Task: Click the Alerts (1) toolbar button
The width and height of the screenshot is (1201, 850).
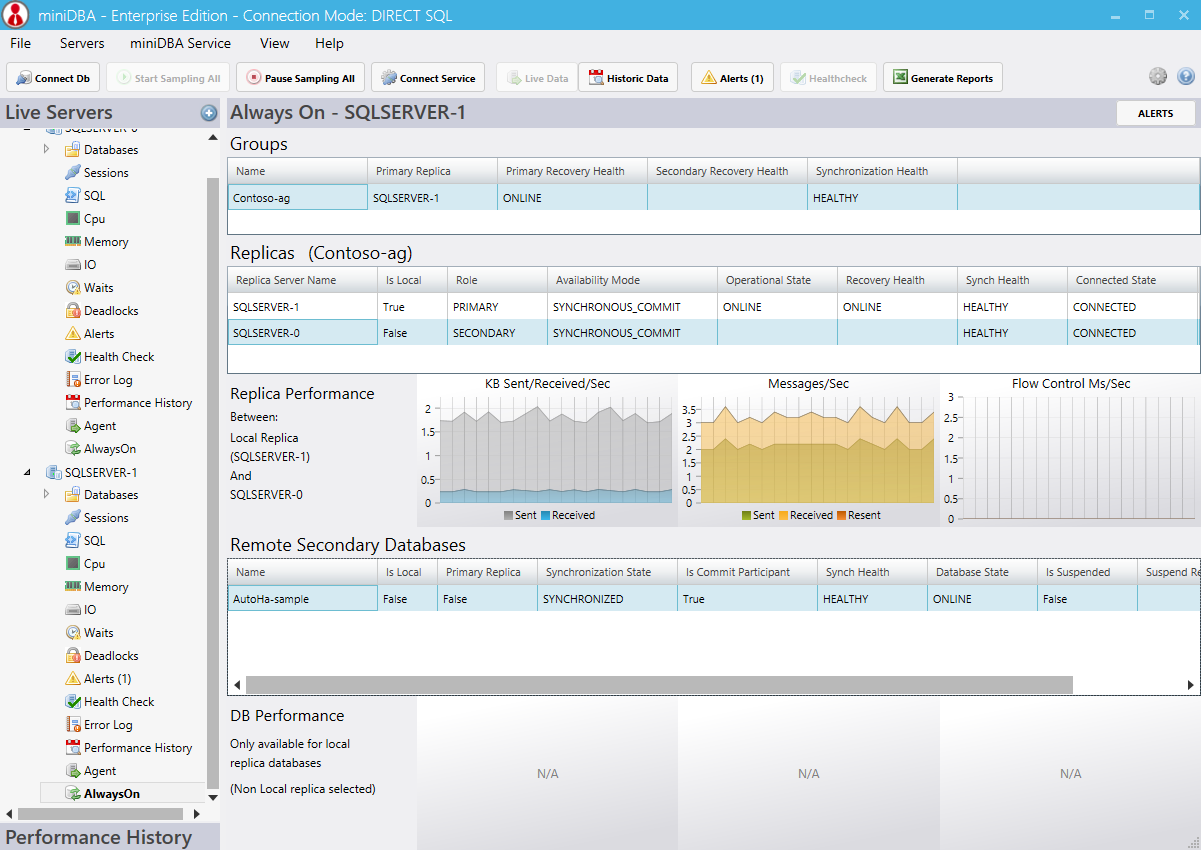Action: click(732, 78)
